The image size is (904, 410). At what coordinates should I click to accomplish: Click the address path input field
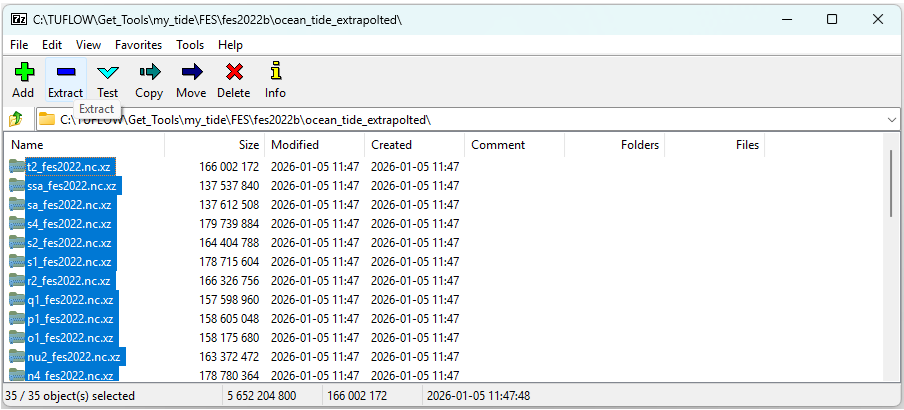(450, 120)
